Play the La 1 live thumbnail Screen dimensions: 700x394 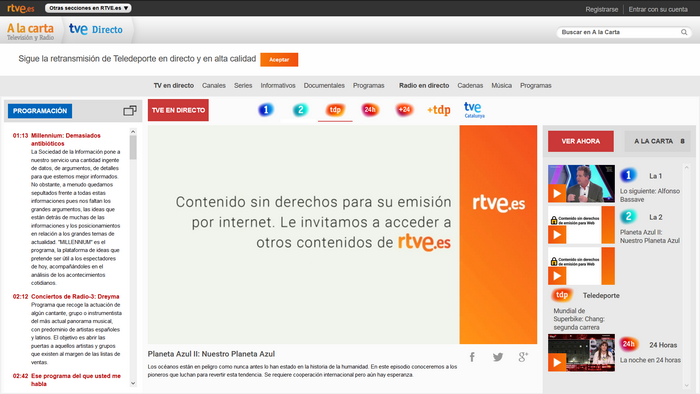(581, 184)
